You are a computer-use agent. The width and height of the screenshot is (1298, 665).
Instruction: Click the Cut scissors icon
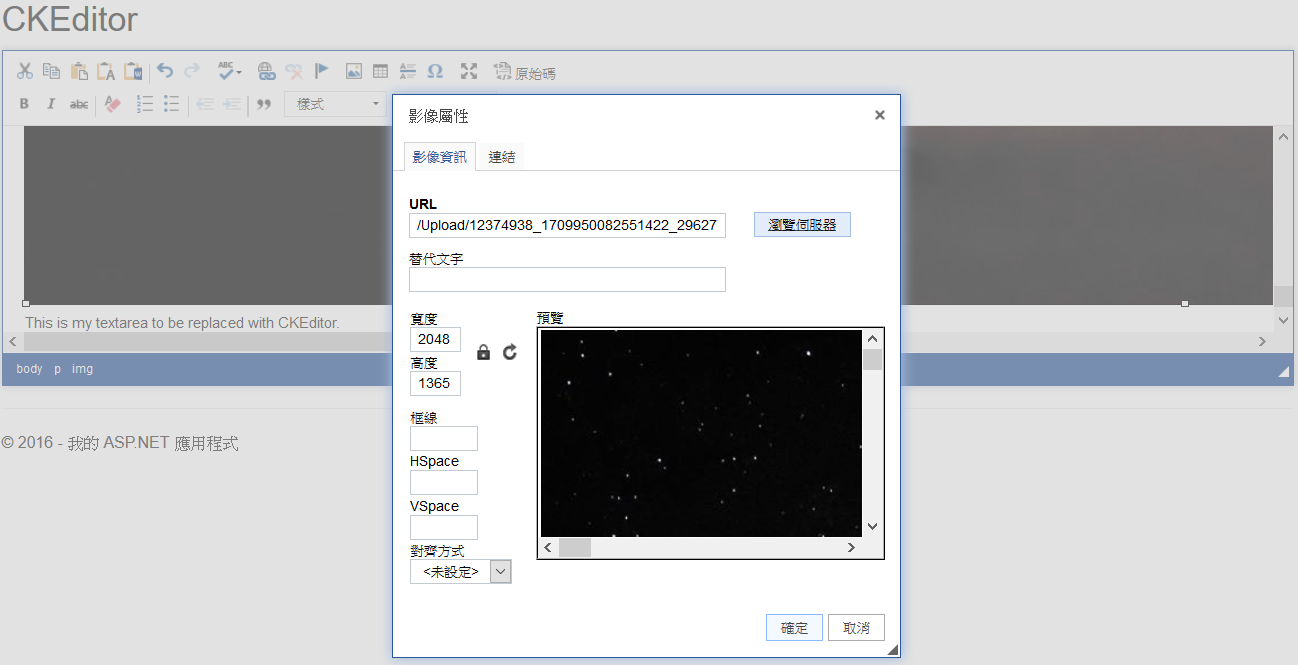click(x=25, y=71)
